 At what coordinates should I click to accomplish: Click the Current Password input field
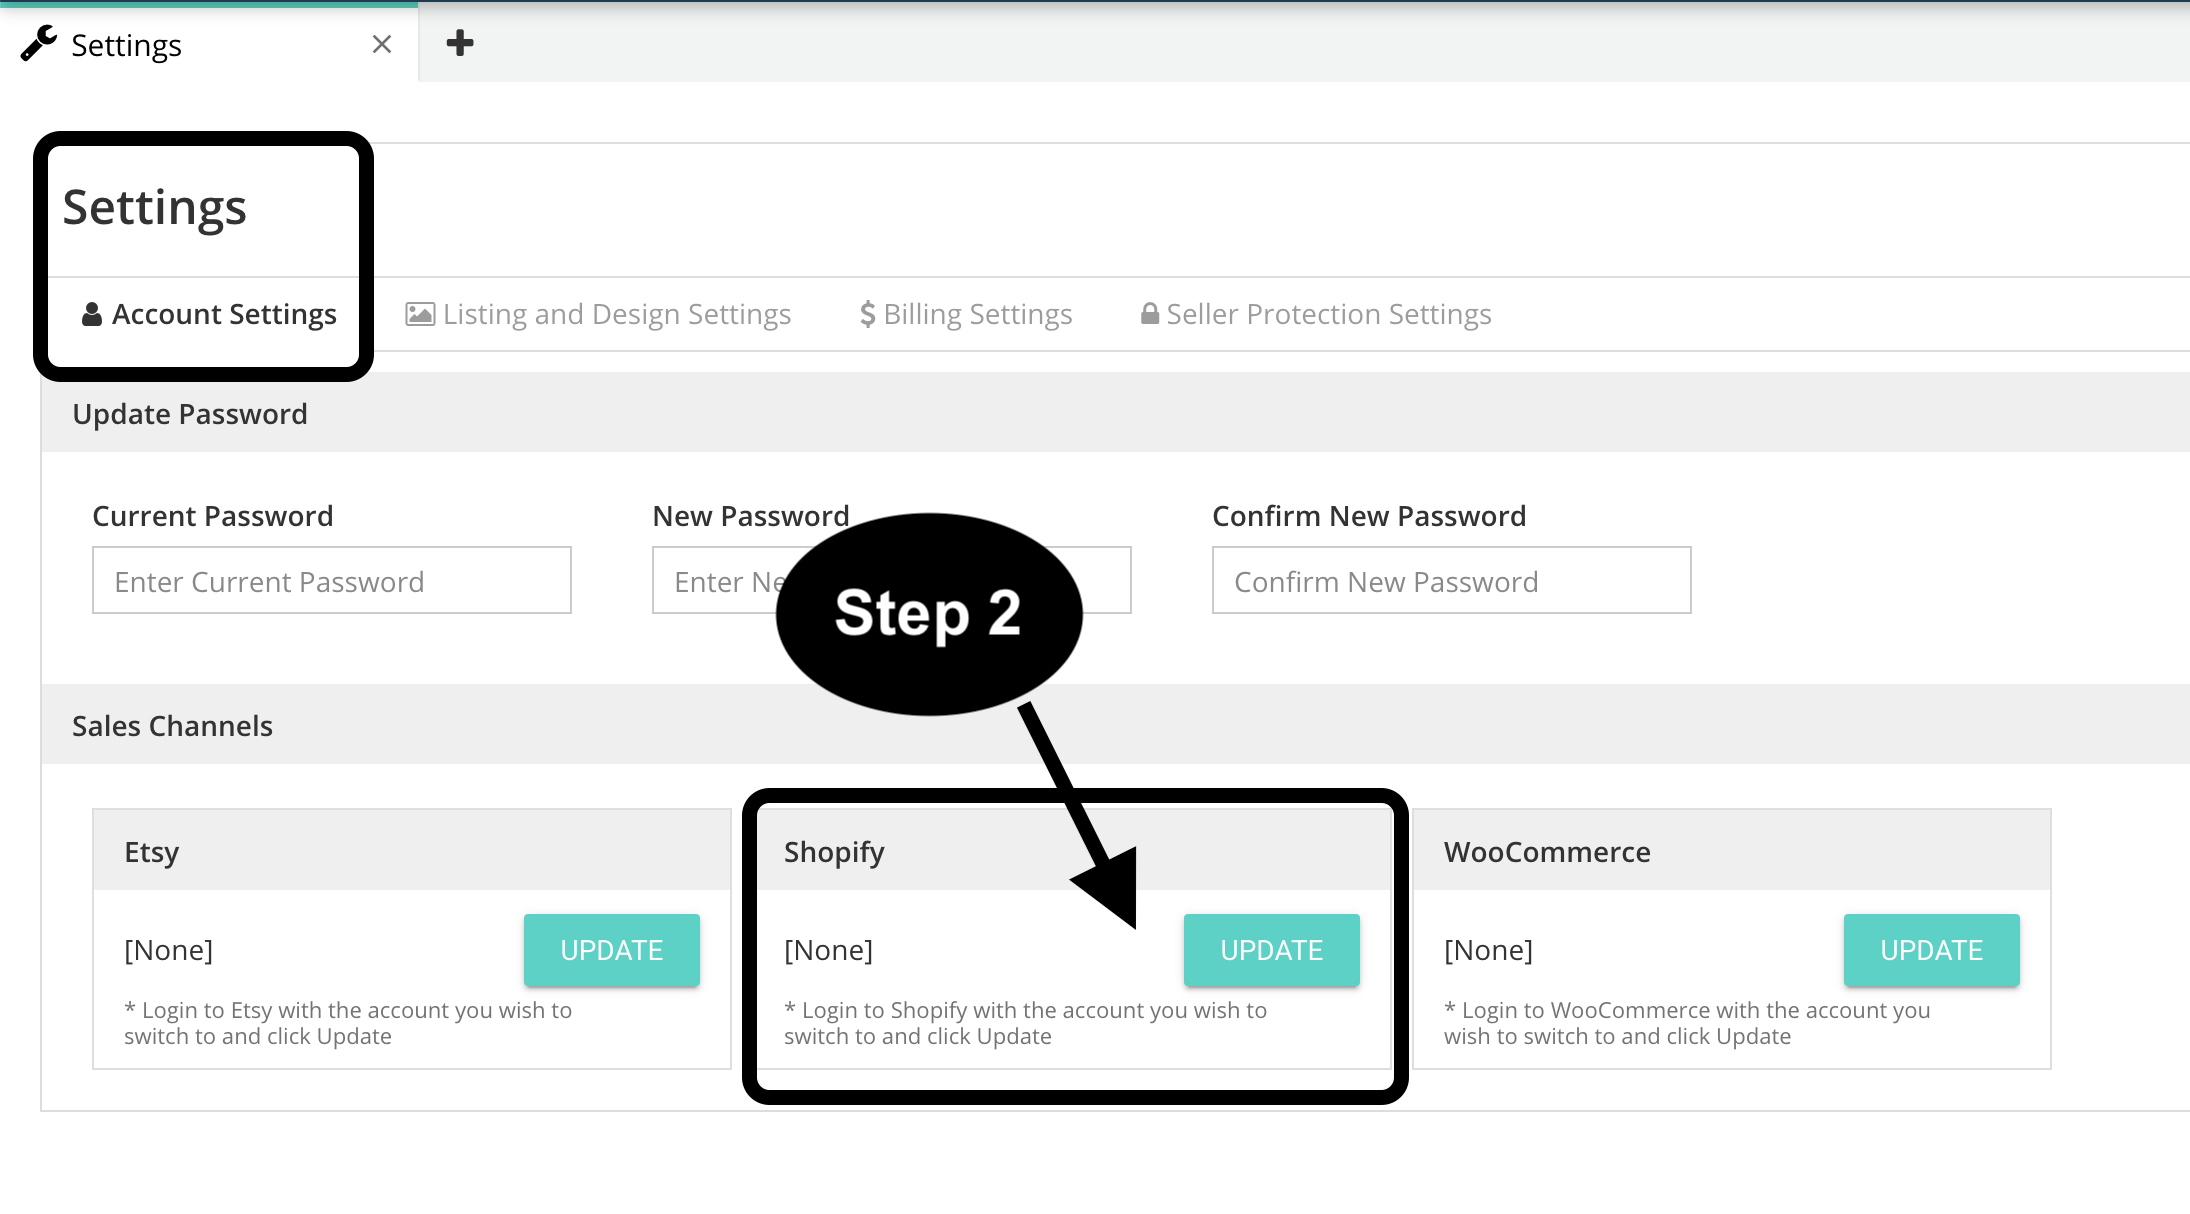(x=332, y=580)
